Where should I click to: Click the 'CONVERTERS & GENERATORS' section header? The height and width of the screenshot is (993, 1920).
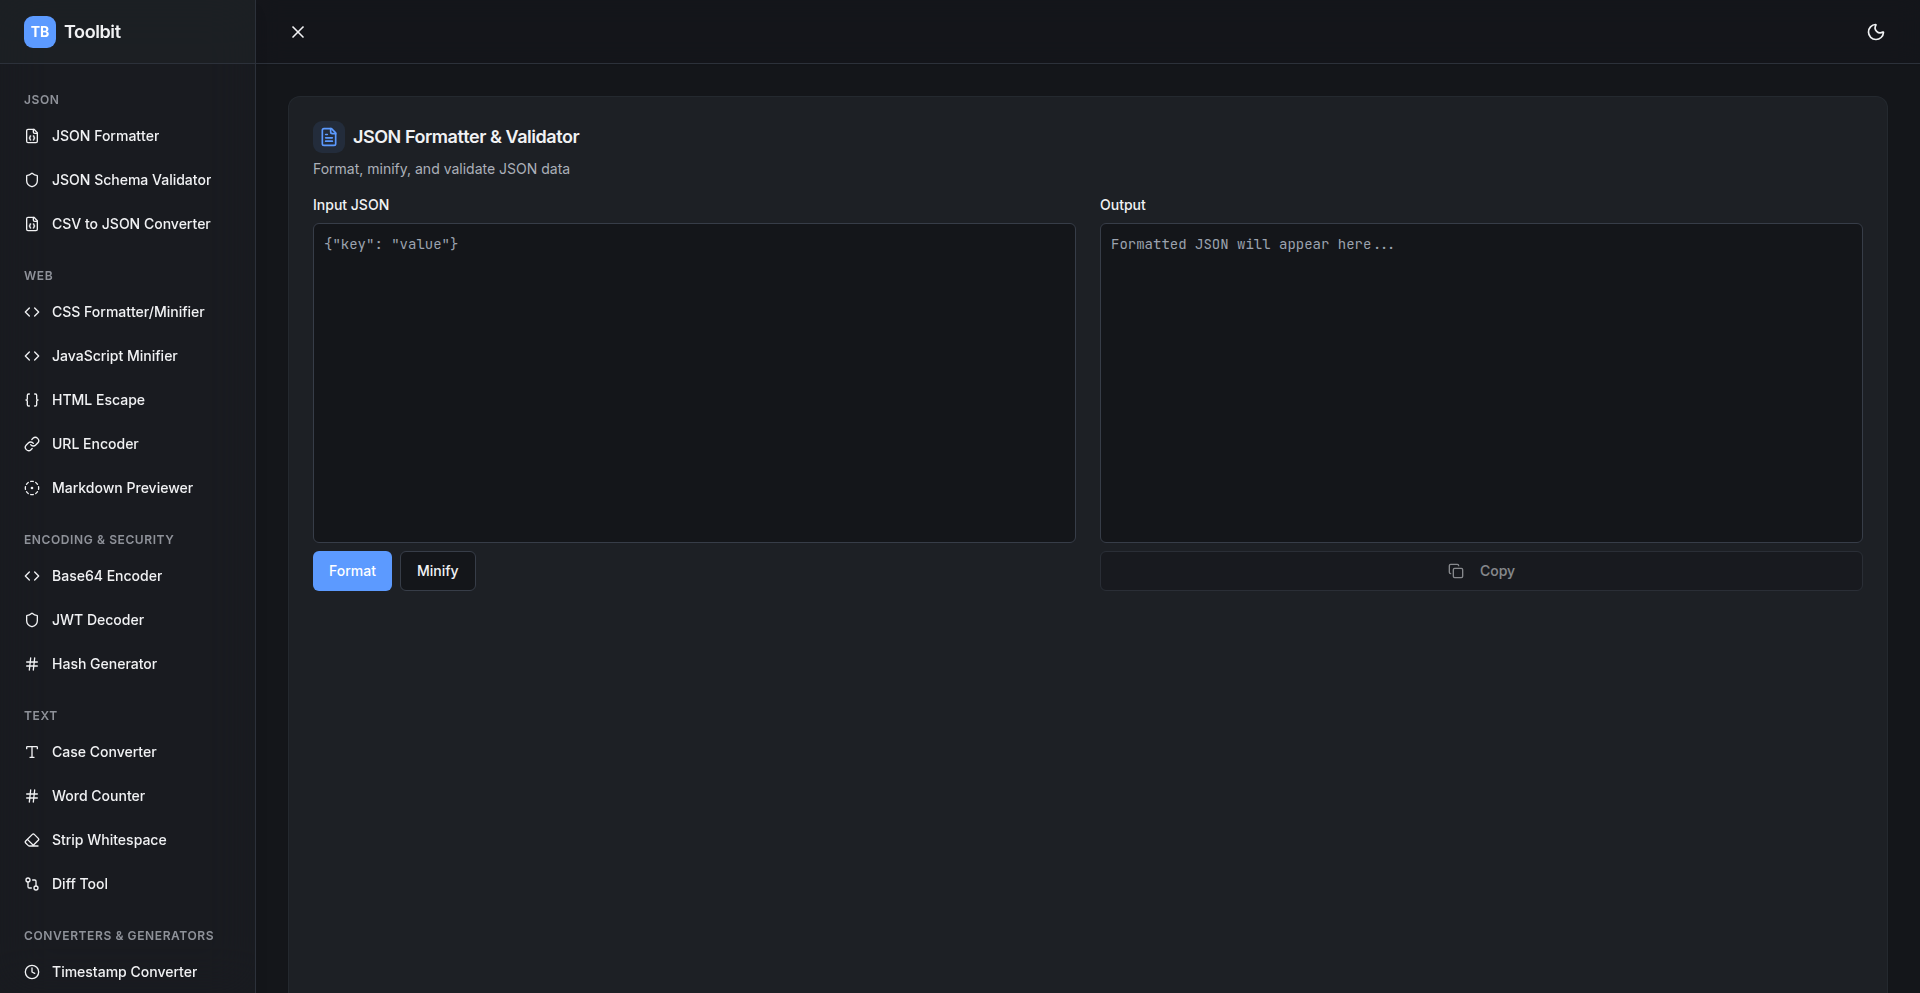(x=119, y=936)
